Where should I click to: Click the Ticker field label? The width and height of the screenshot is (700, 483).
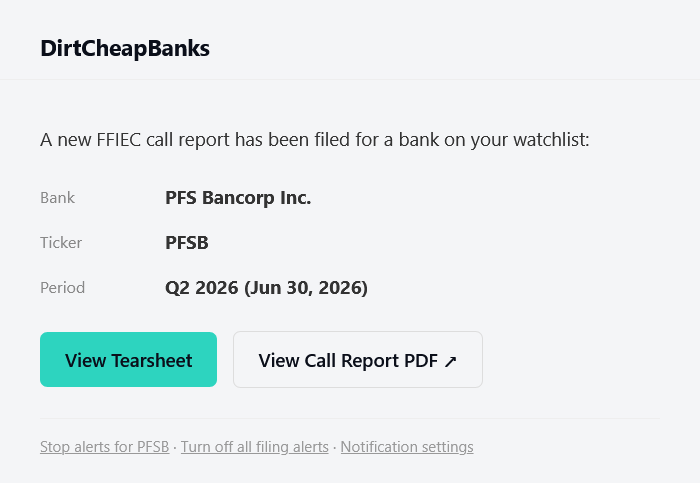pyautogui.click(x=61, y=243)
